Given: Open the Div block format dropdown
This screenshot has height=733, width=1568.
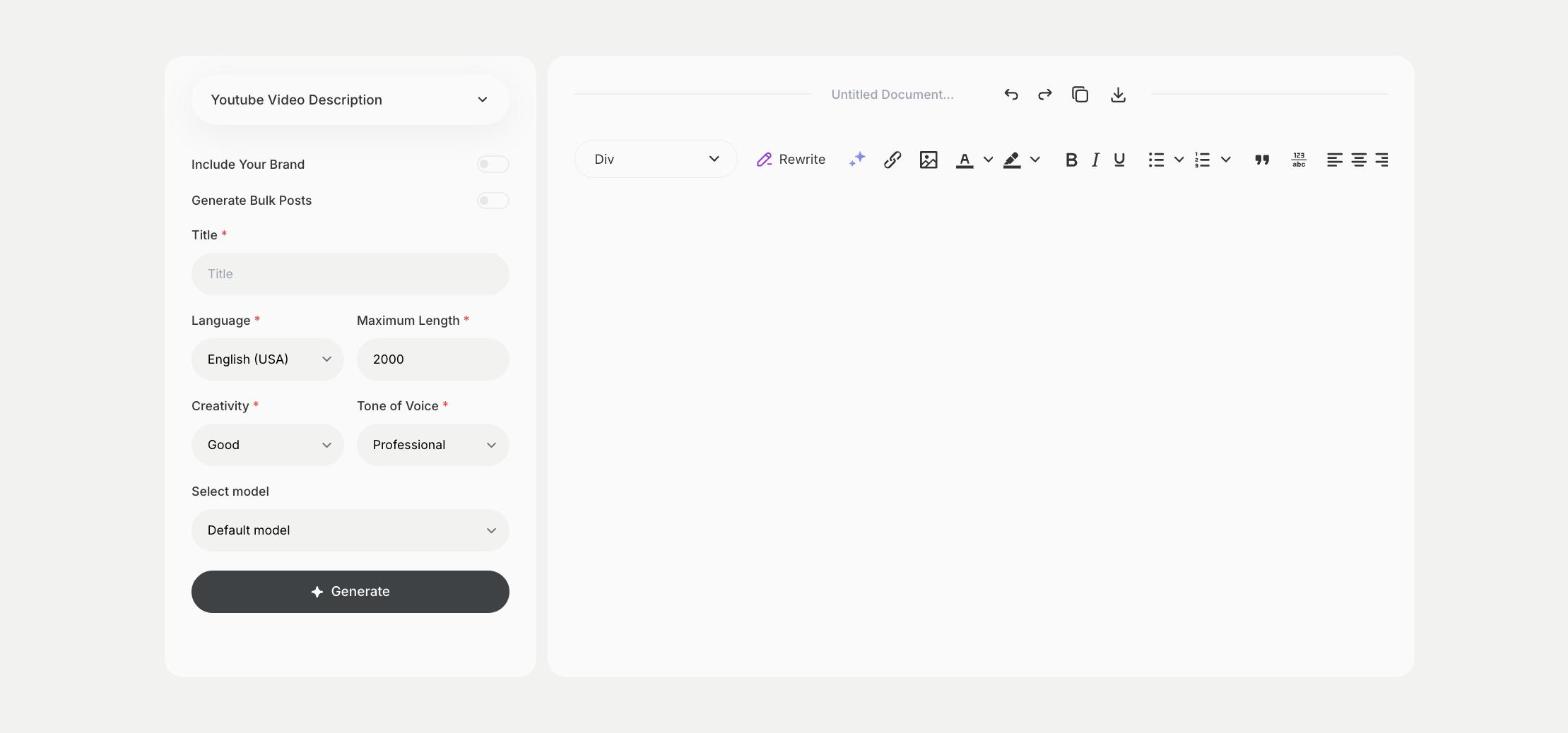Looking at the screenshot, I should click(x=656, y=159).
